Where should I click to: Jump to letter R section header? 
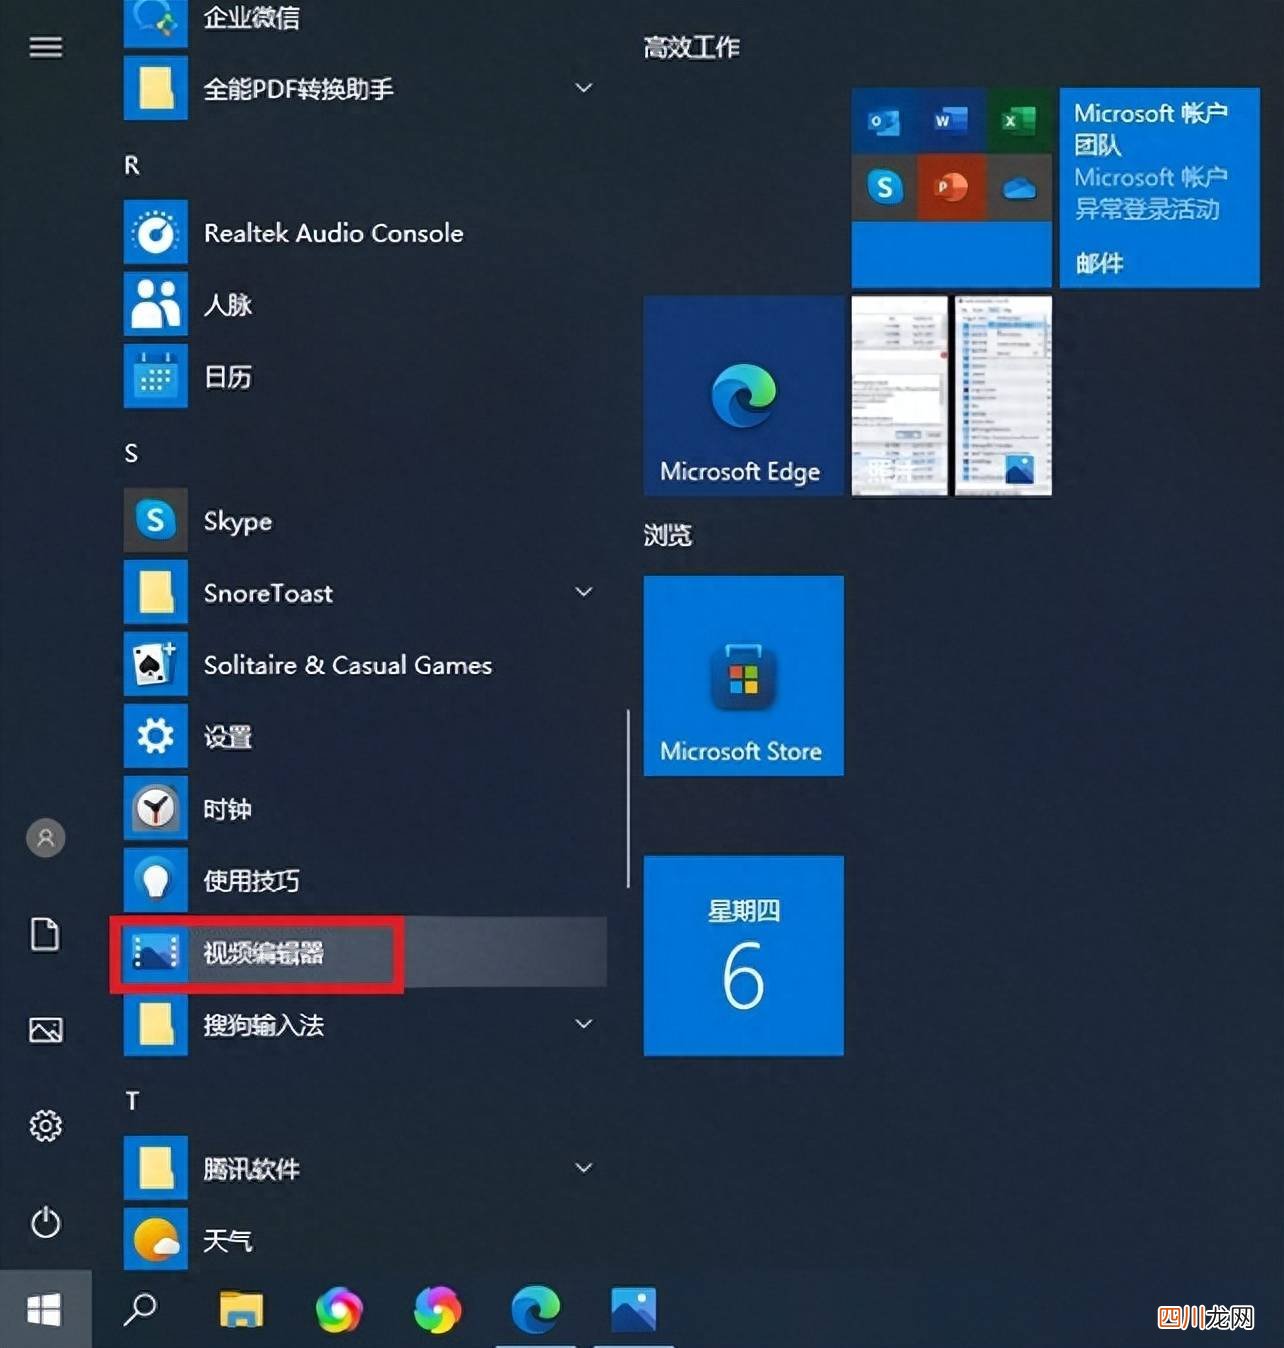131,165
